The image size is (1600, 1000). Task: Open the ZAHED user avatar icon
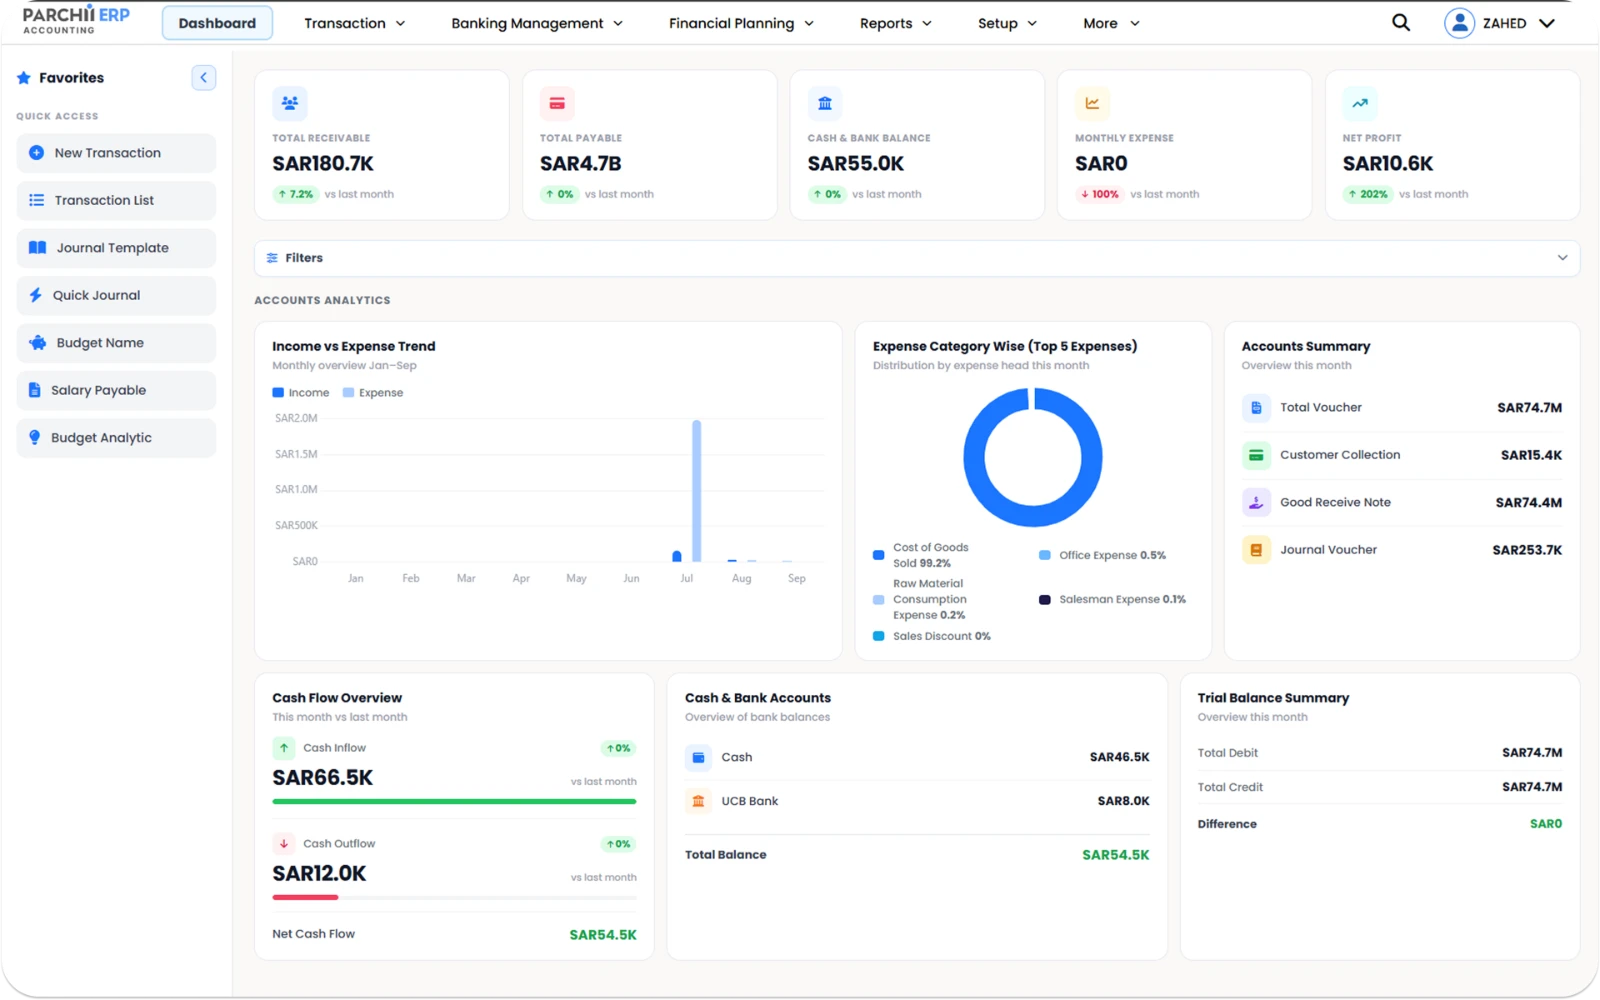coord(1459,23)
